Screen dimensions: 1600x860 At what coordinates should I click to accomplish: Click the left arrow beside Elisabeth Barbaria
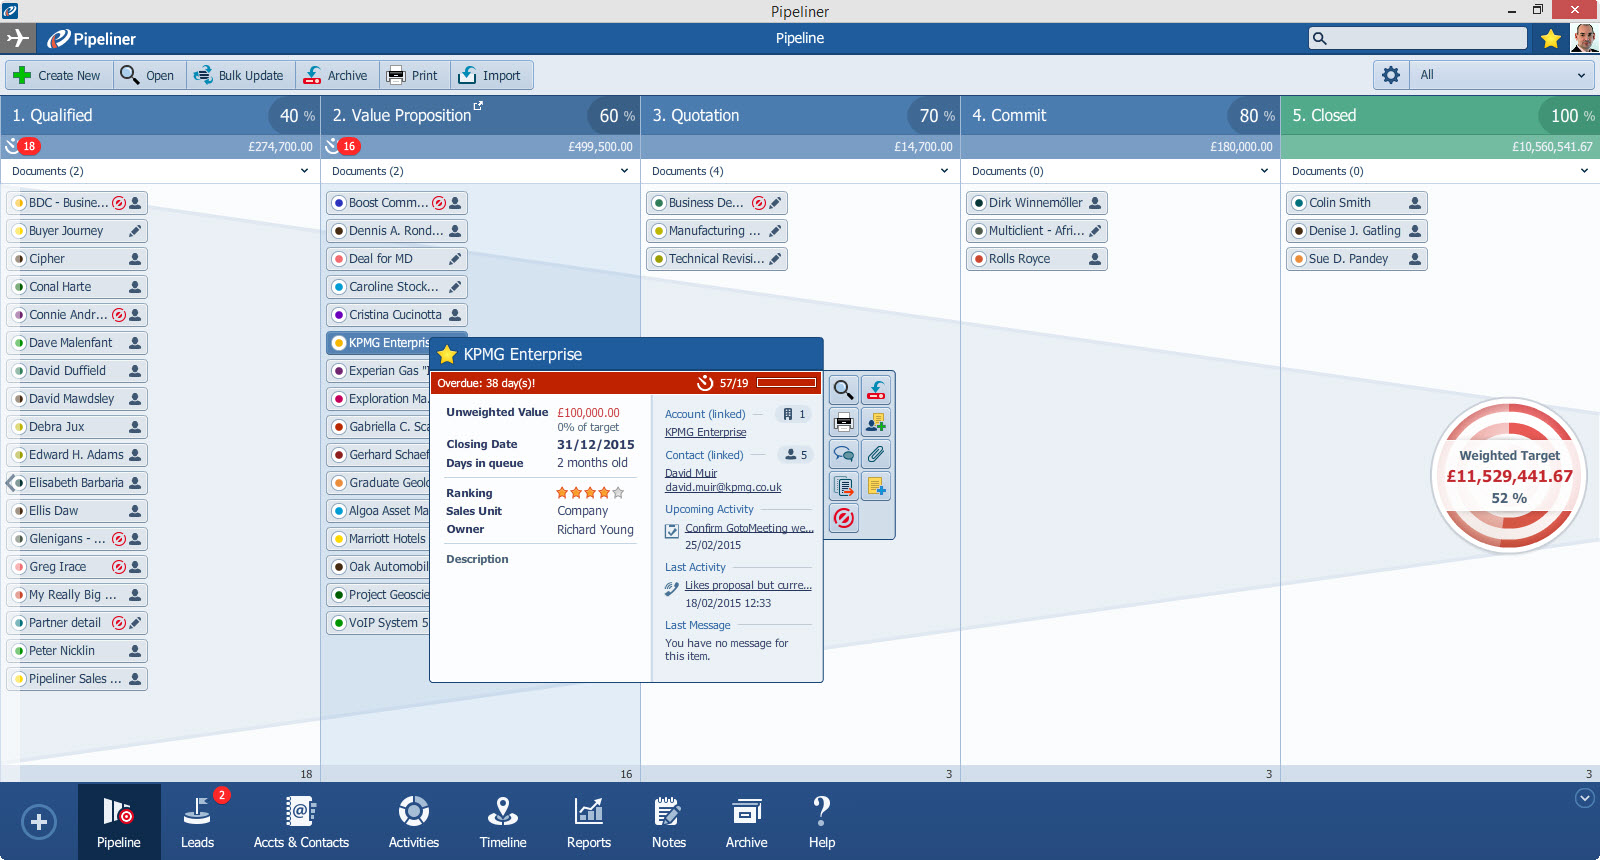(x=10, y=483)
